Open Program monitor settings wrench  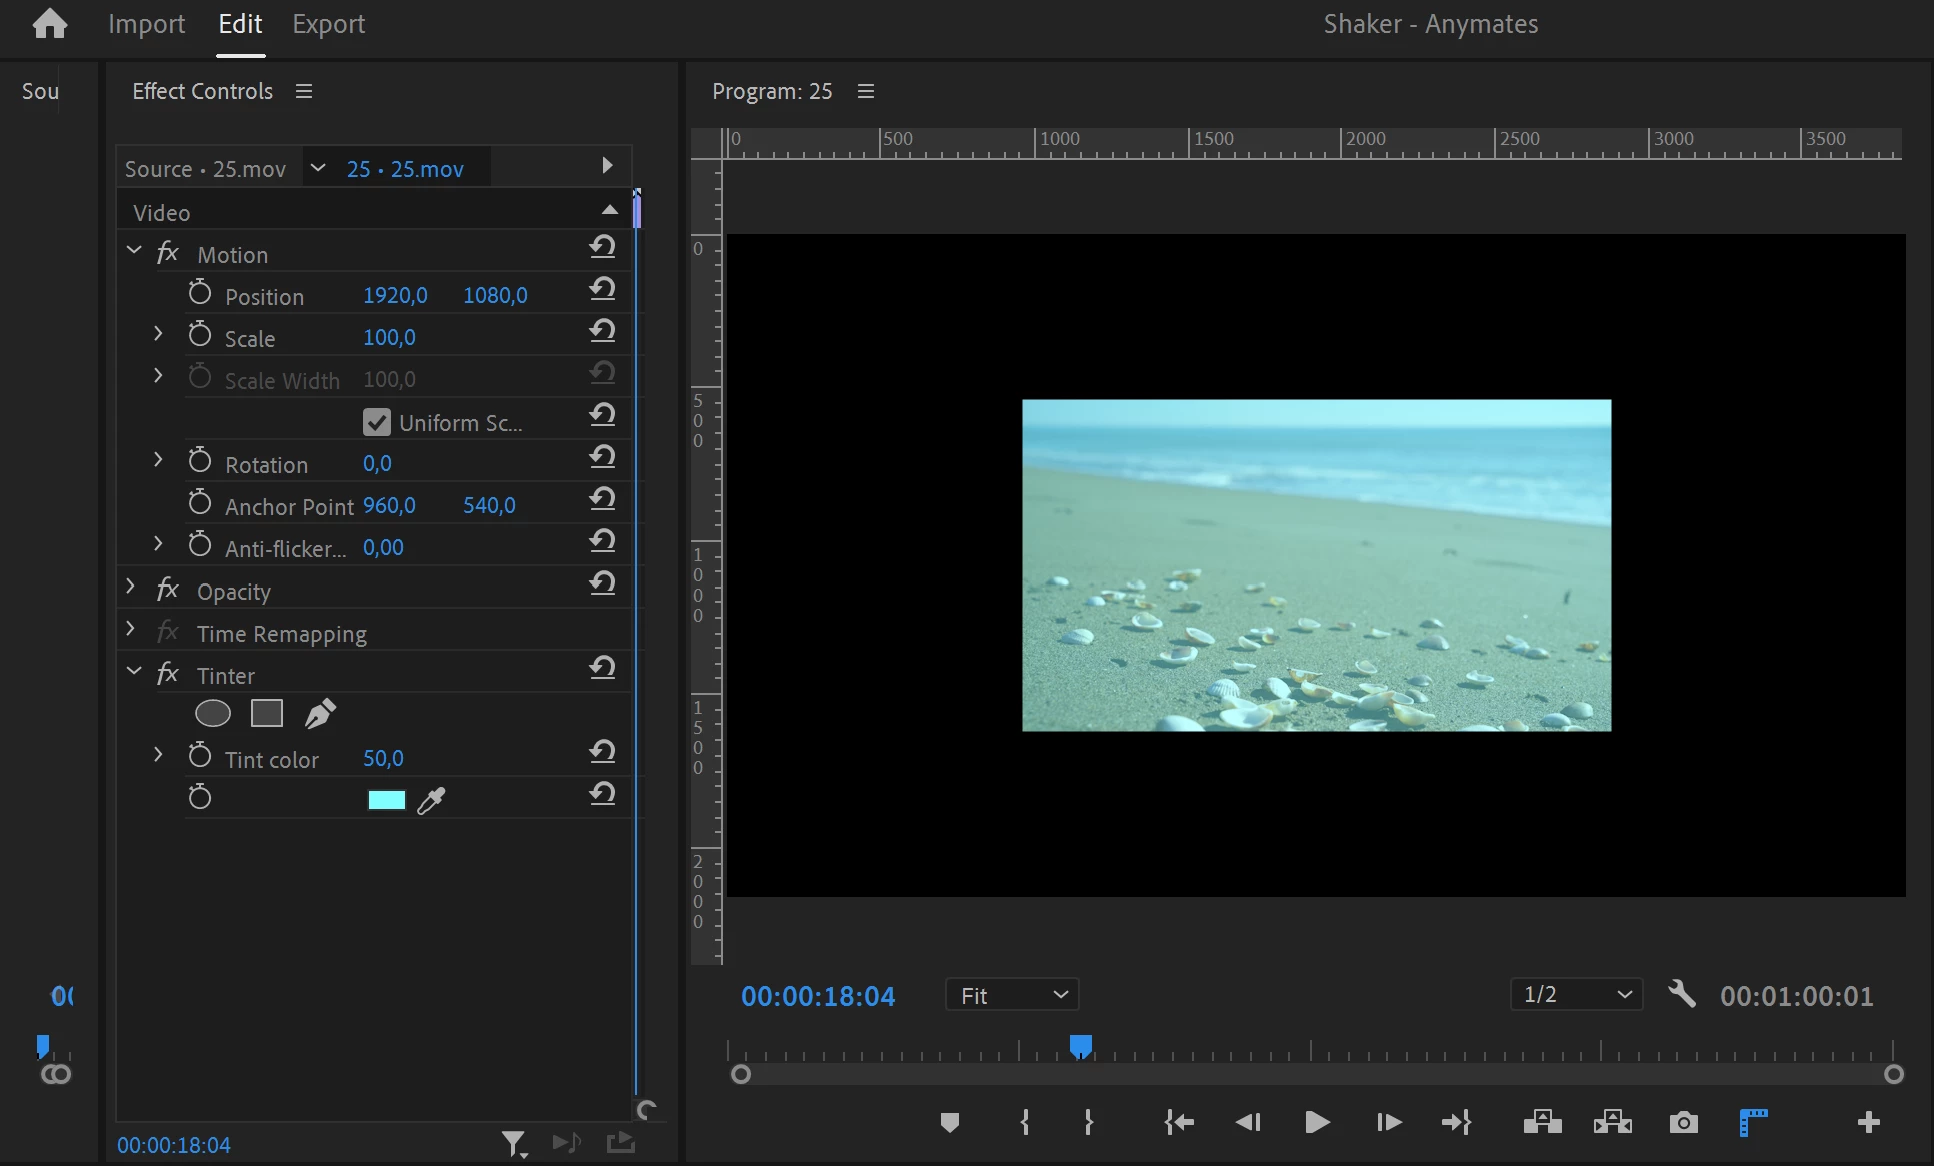click(1682, 994)
